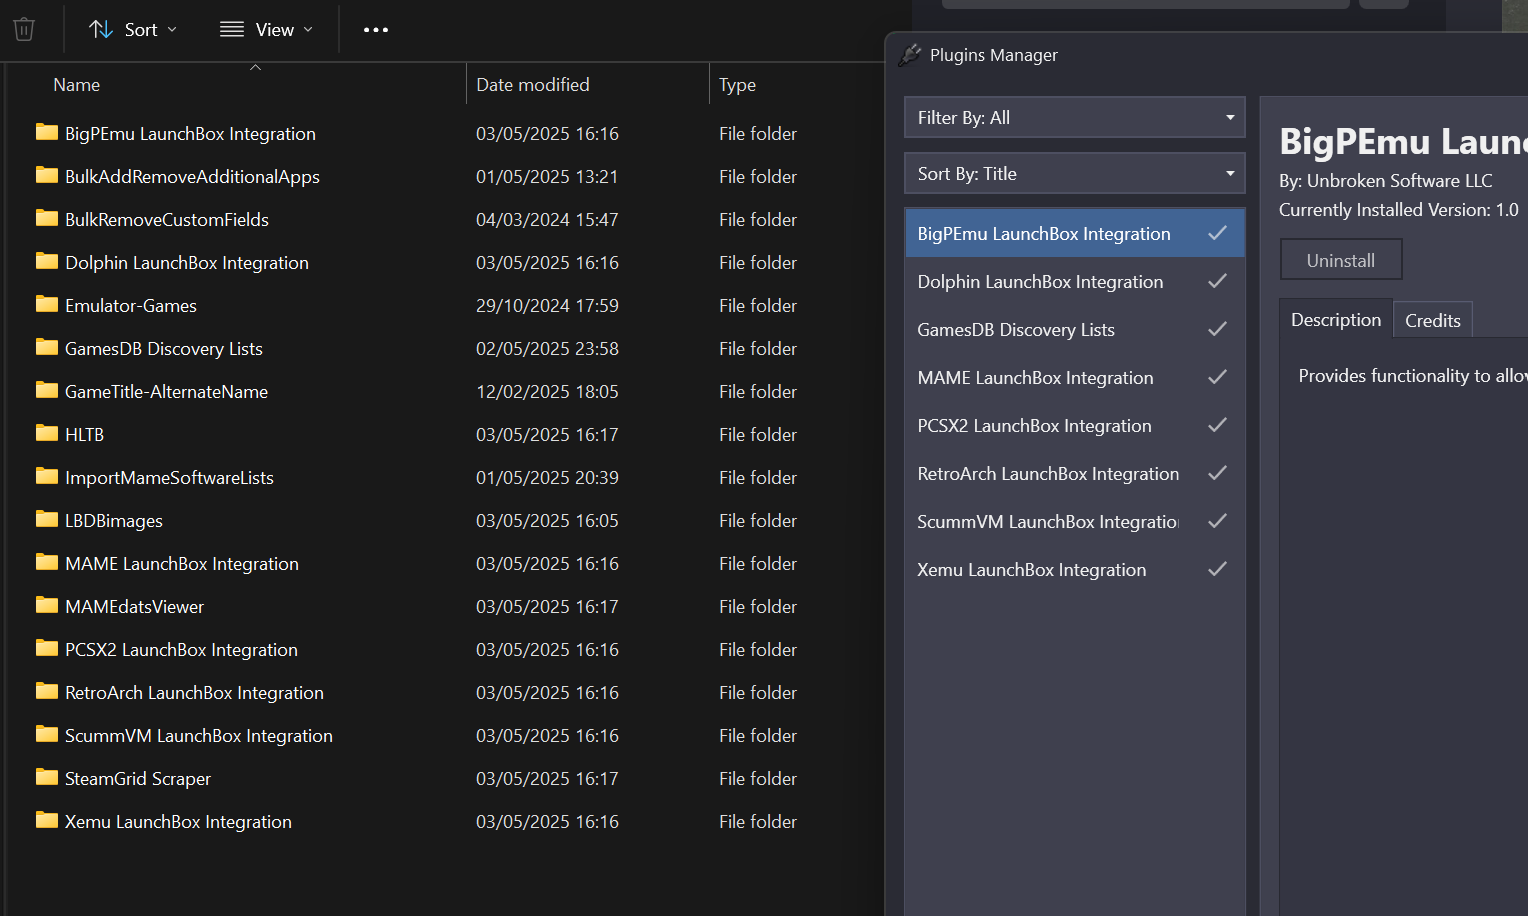The image size is (1528, 916).
Task: Click folder icon of Emulator-Games
Action: (x=47, y=304)
